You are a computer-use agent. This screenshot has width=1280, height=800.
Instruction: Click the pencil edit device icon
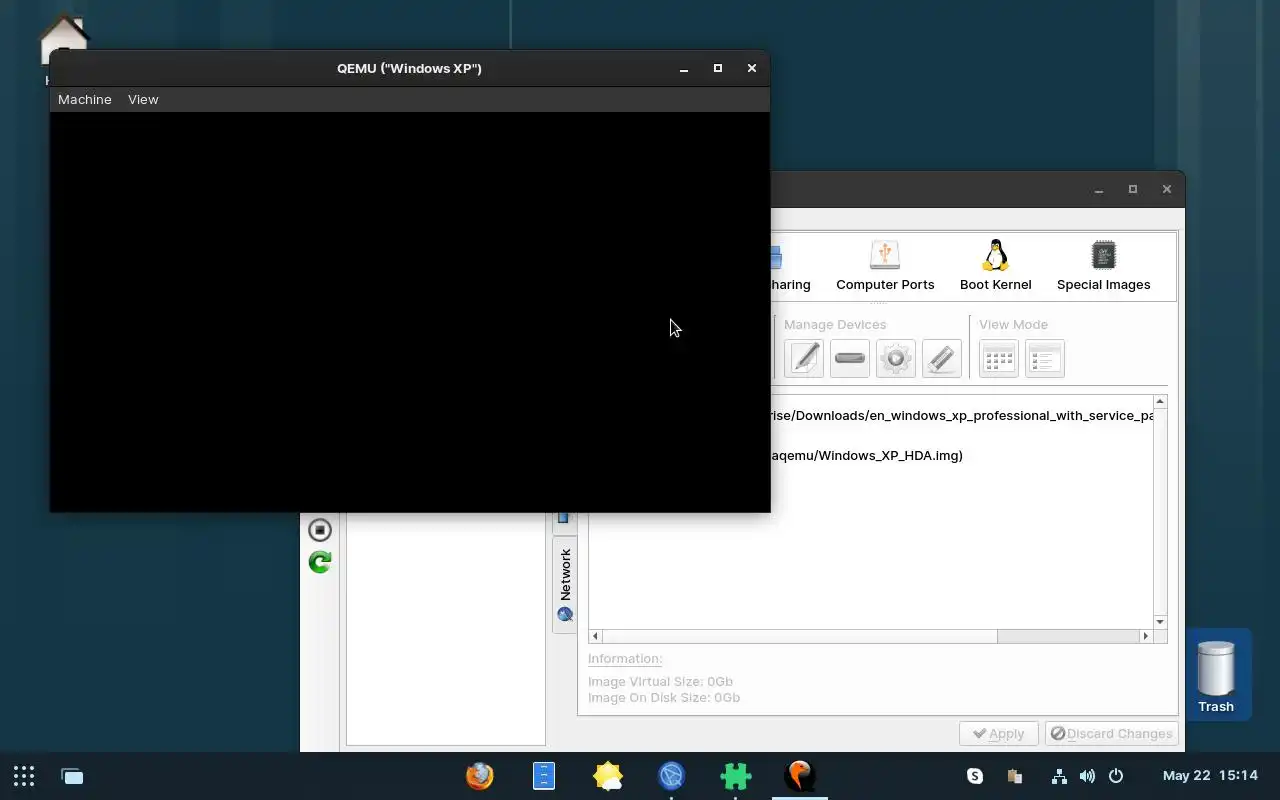click(804, 358)
